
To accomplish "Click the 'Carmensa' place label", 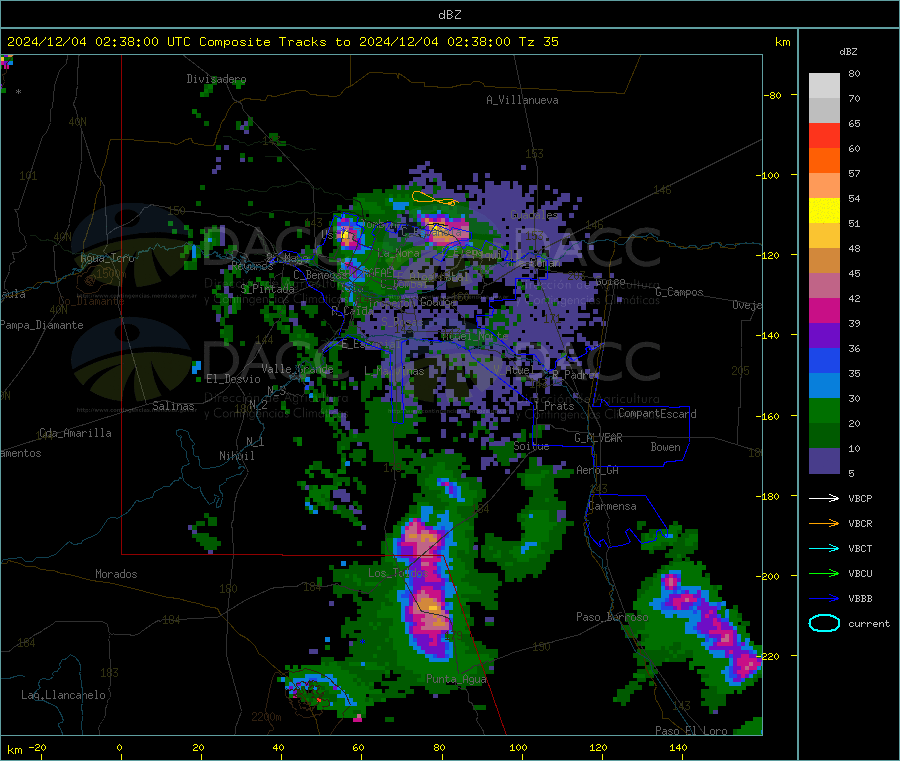I will coord(612,506).
